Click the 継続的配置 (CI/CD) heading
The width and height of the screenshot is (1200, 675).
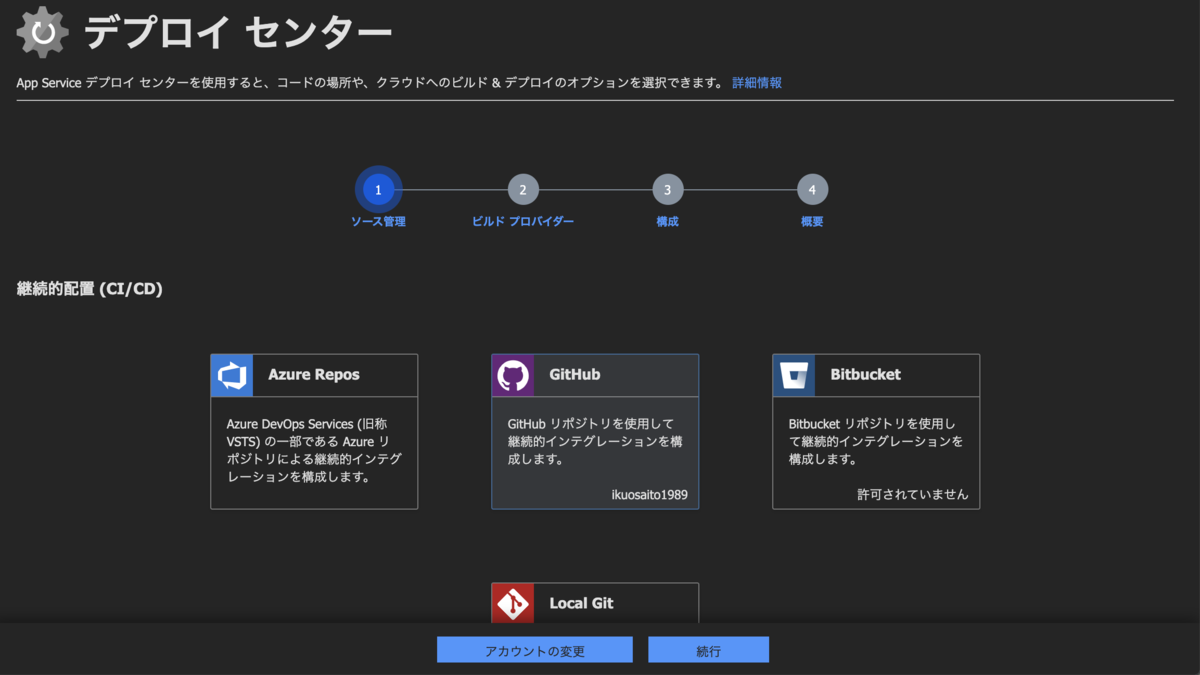coord(90,289)
